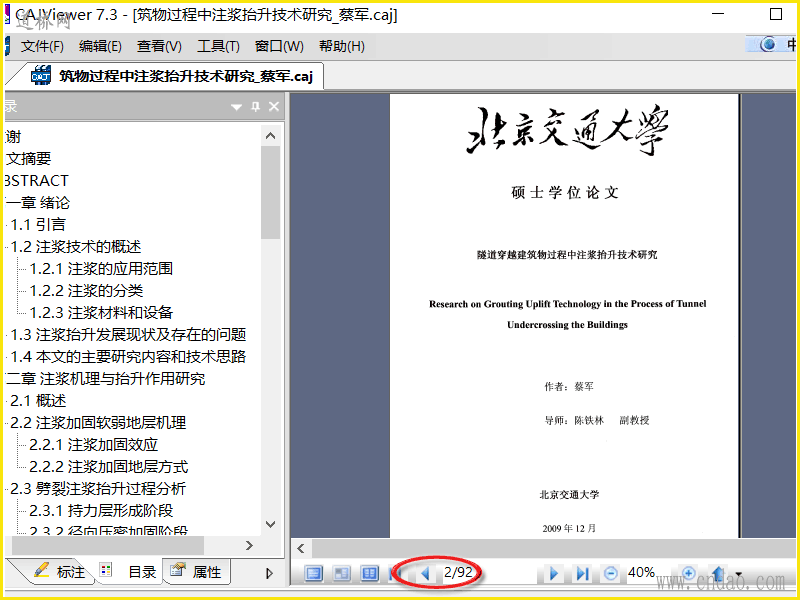The height and width of the screenshot is (600, 800).
Task: Select outline entry 2.2.1 注浆加固效应
Action: coord(94,444)
